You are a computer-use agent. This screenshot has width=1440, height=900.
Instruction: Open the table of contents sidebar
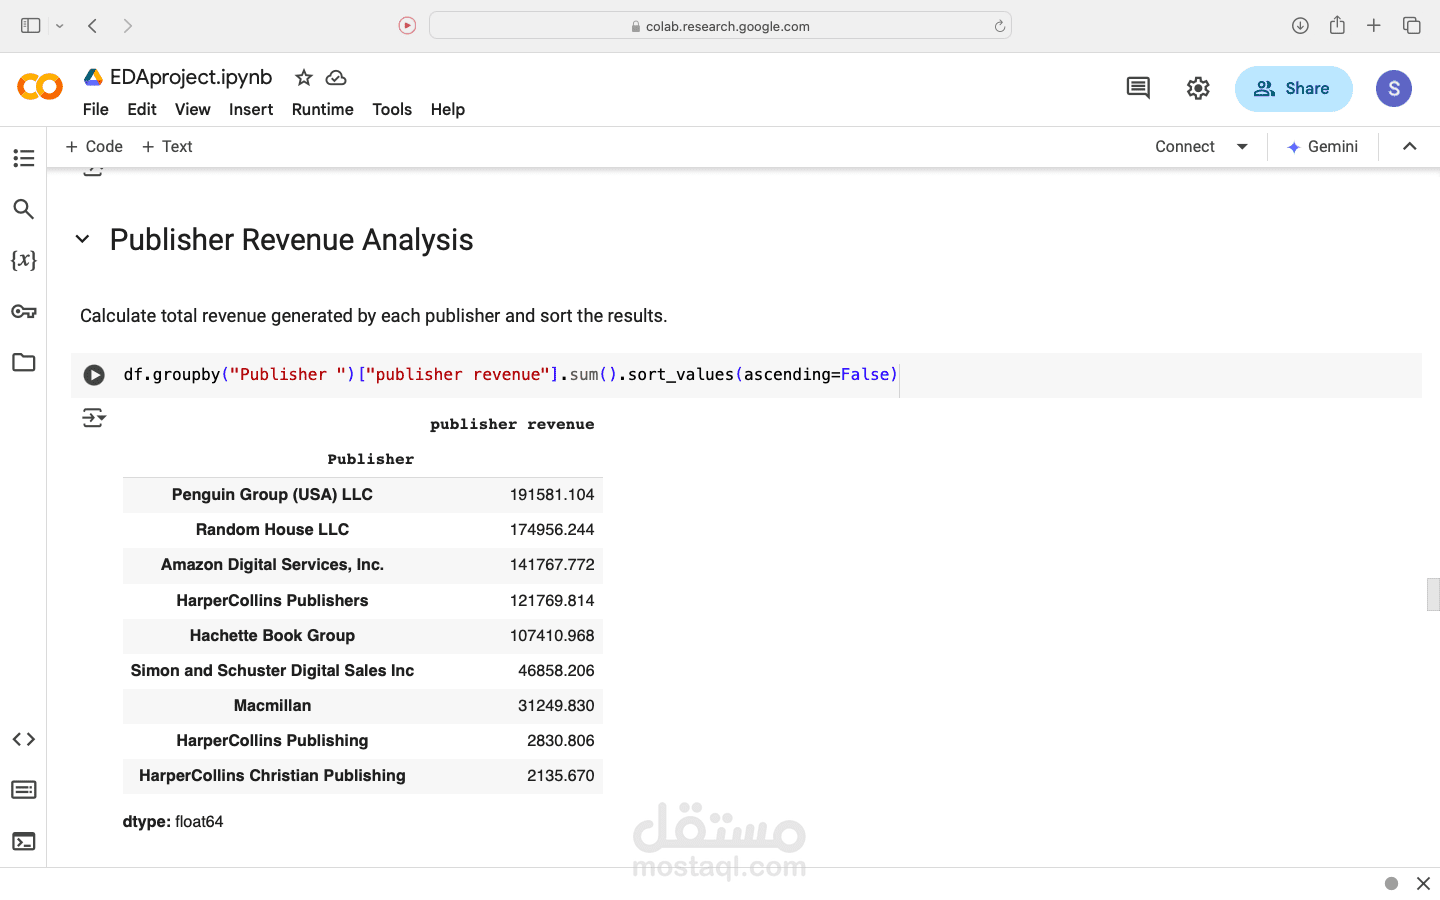click(24, 158)
